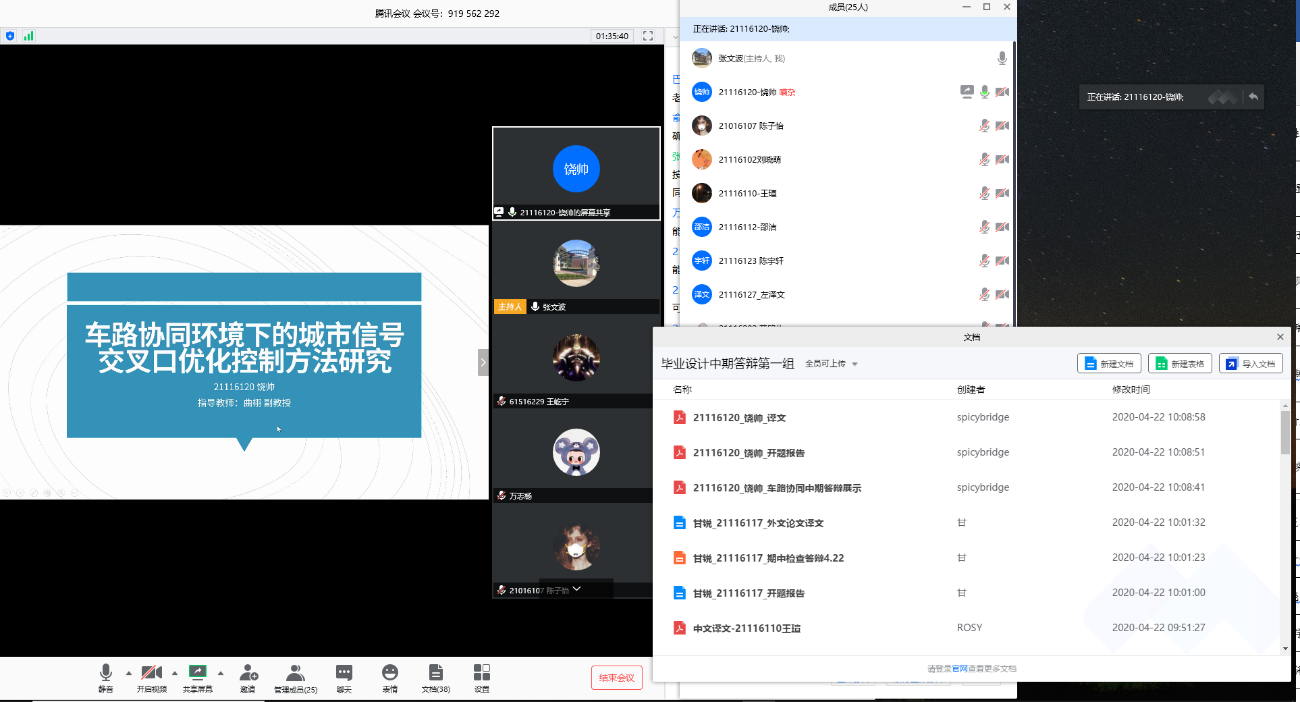Click the 结束会议 end meeting button
The image size is (1300, 702).
616,677
